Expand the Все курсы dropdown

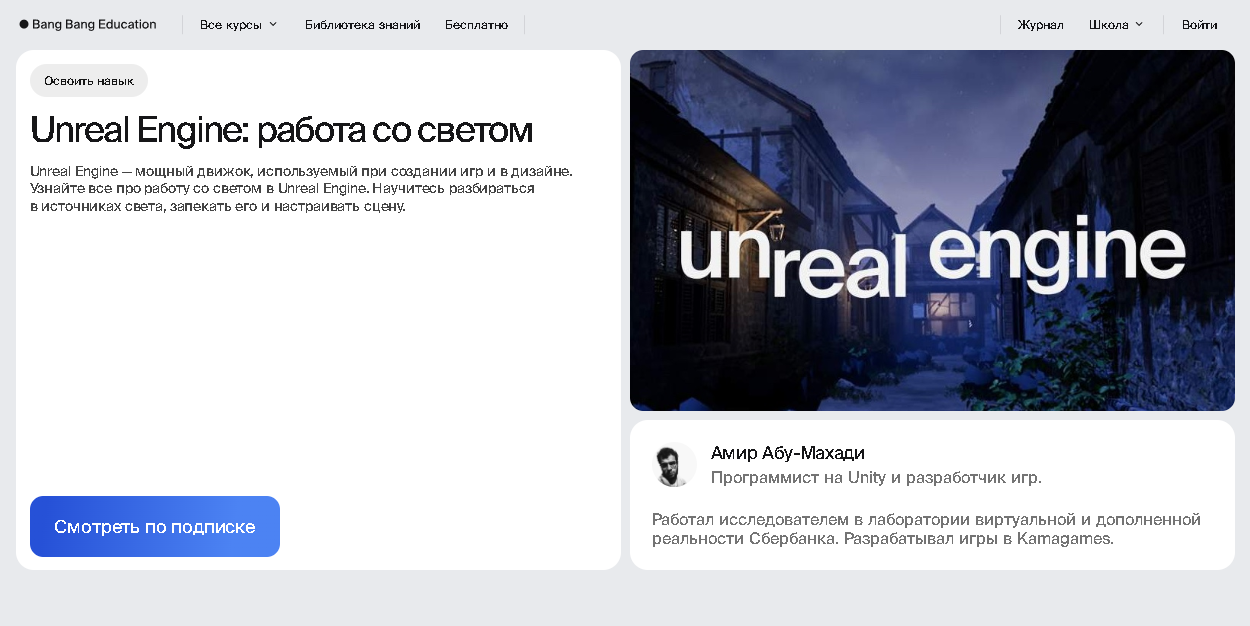coord(239,25)
